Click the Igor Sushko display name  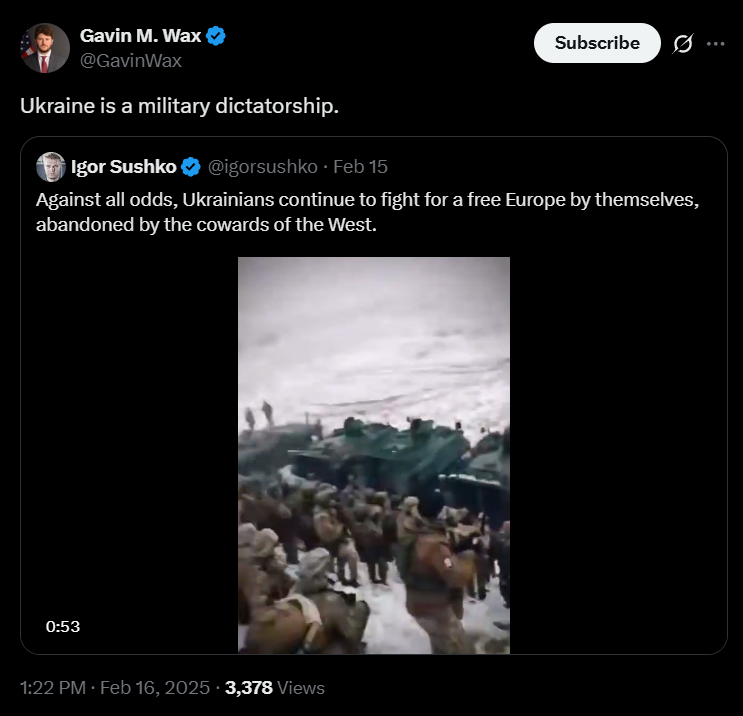(x=124, y=166)
